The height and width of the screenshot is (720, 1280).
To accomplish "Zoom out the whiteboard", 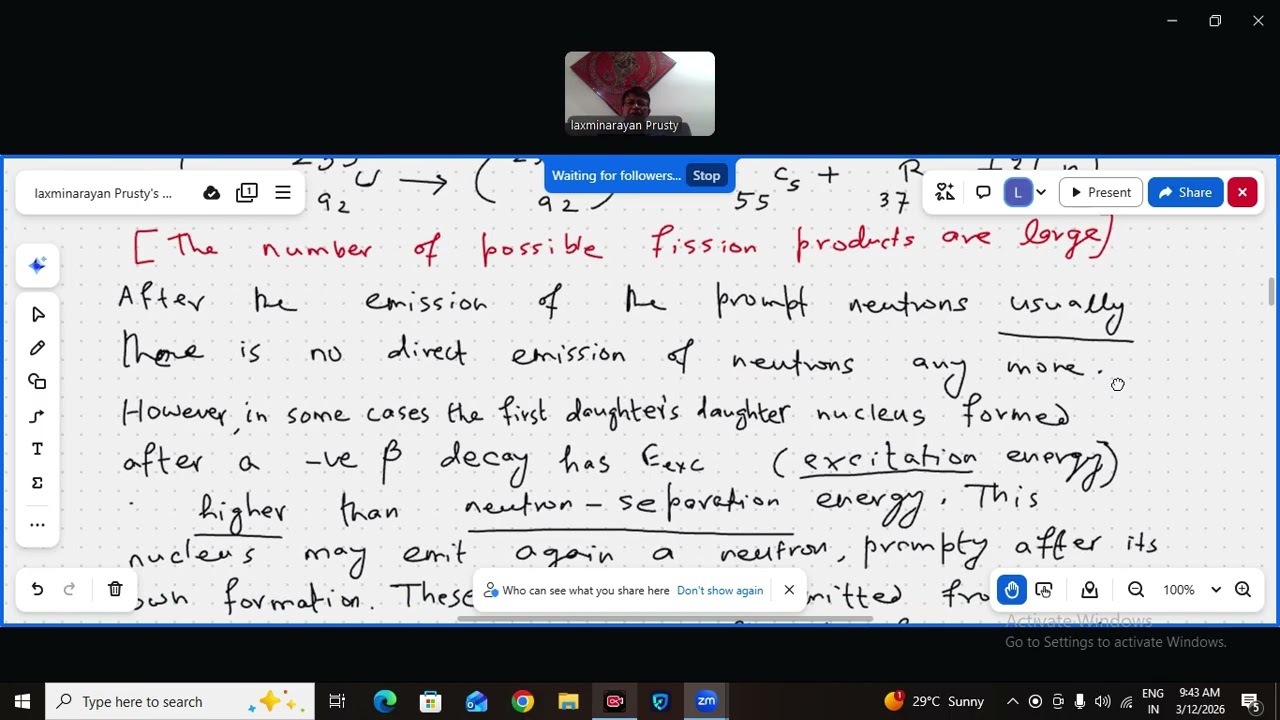I will pyautogui.click(x=1136, y=590).
